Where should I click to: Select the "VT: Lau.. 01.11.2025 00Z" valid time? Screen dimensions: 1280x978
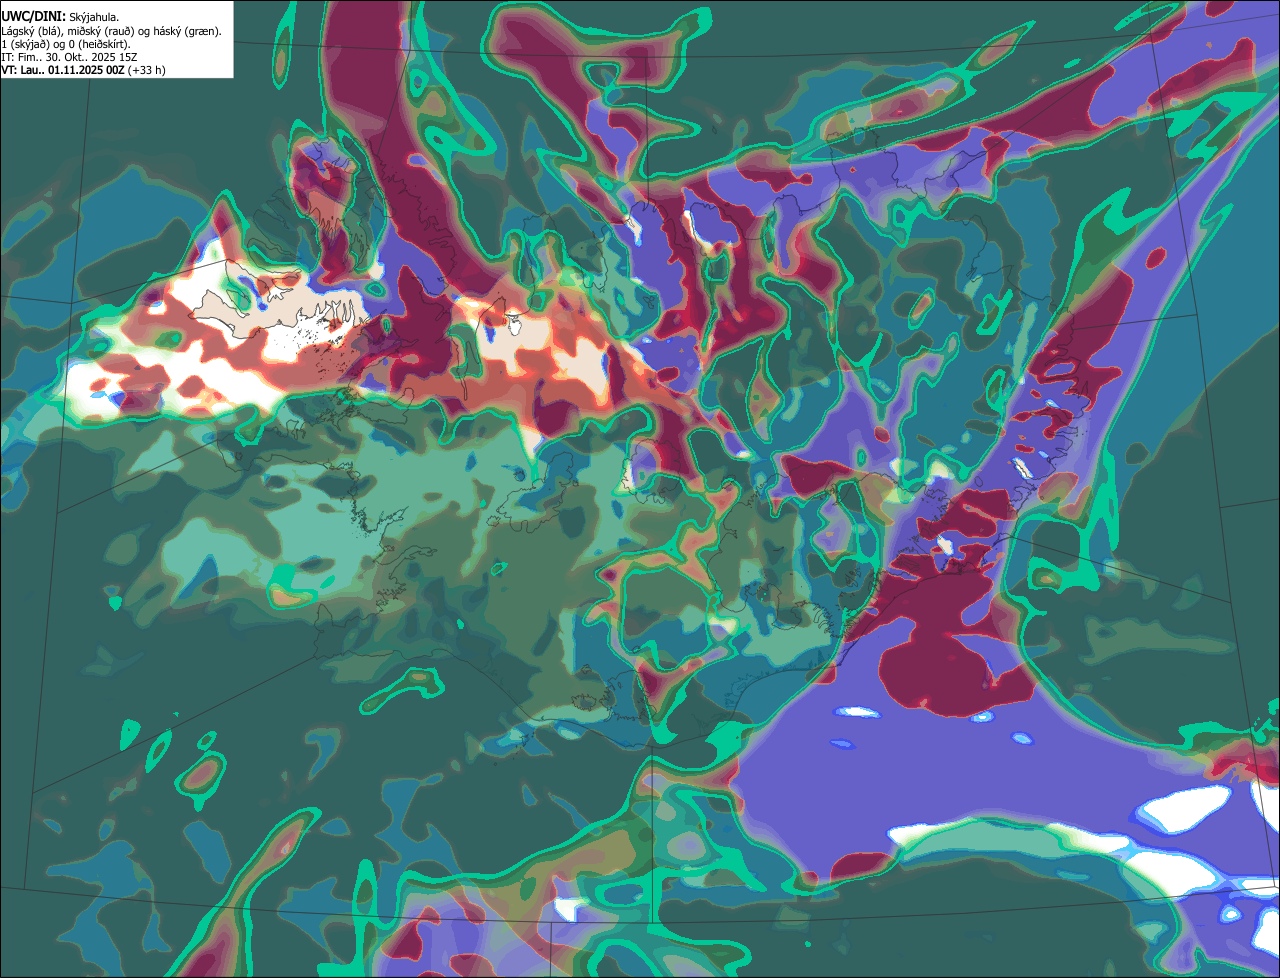point(64,70)
